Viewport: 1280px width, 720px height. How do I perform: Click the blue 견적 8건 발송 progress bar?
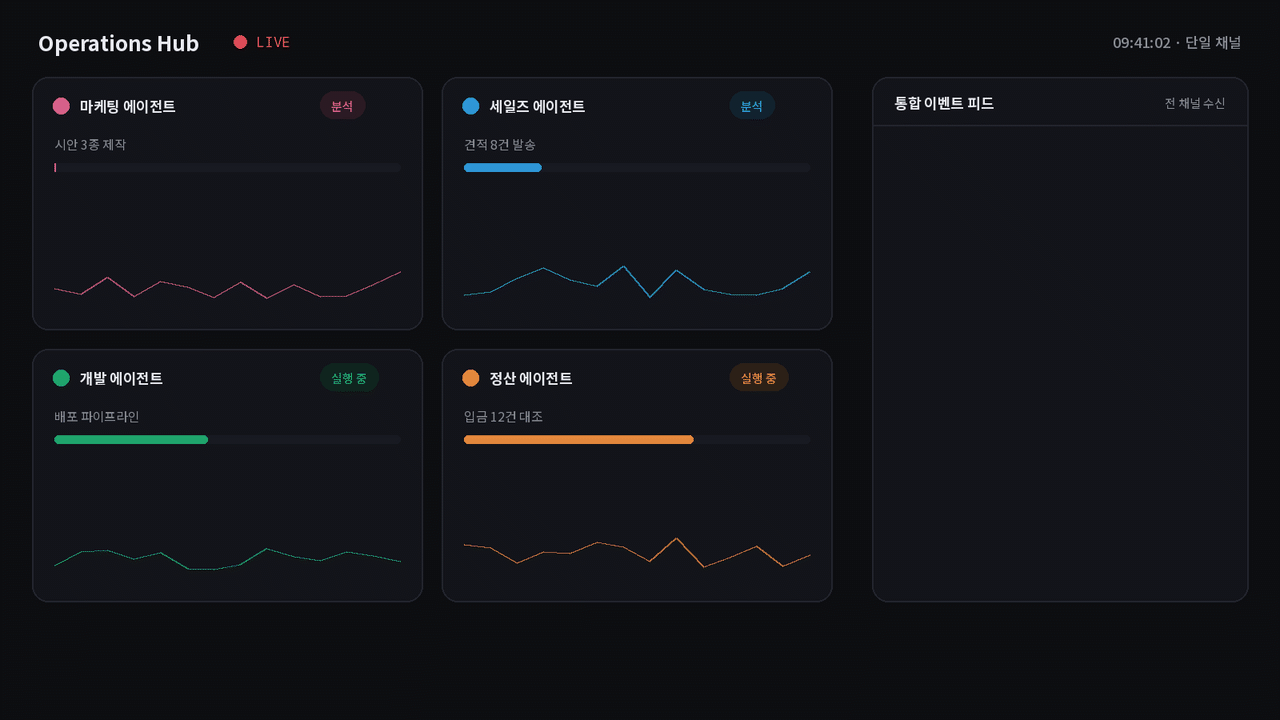pos(637,168)
